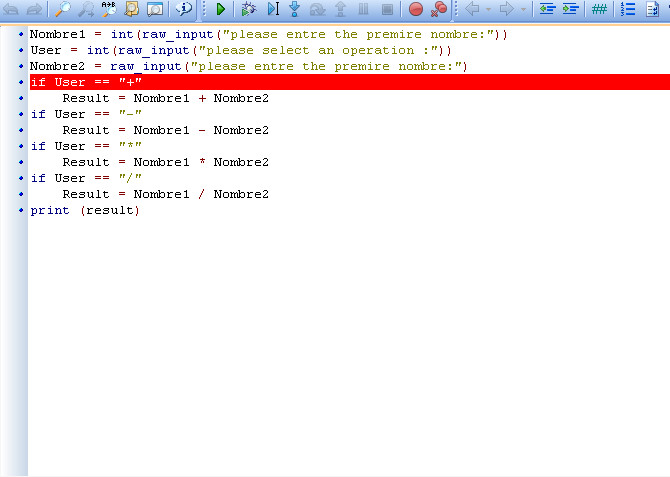Screen dimensions: 670x477
Task: Click Run to Cursor icon
Action: 273,9
